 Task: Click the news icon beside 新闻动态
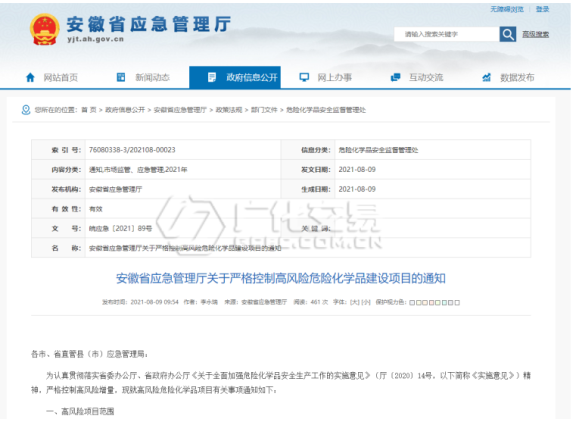pos(120,77)
